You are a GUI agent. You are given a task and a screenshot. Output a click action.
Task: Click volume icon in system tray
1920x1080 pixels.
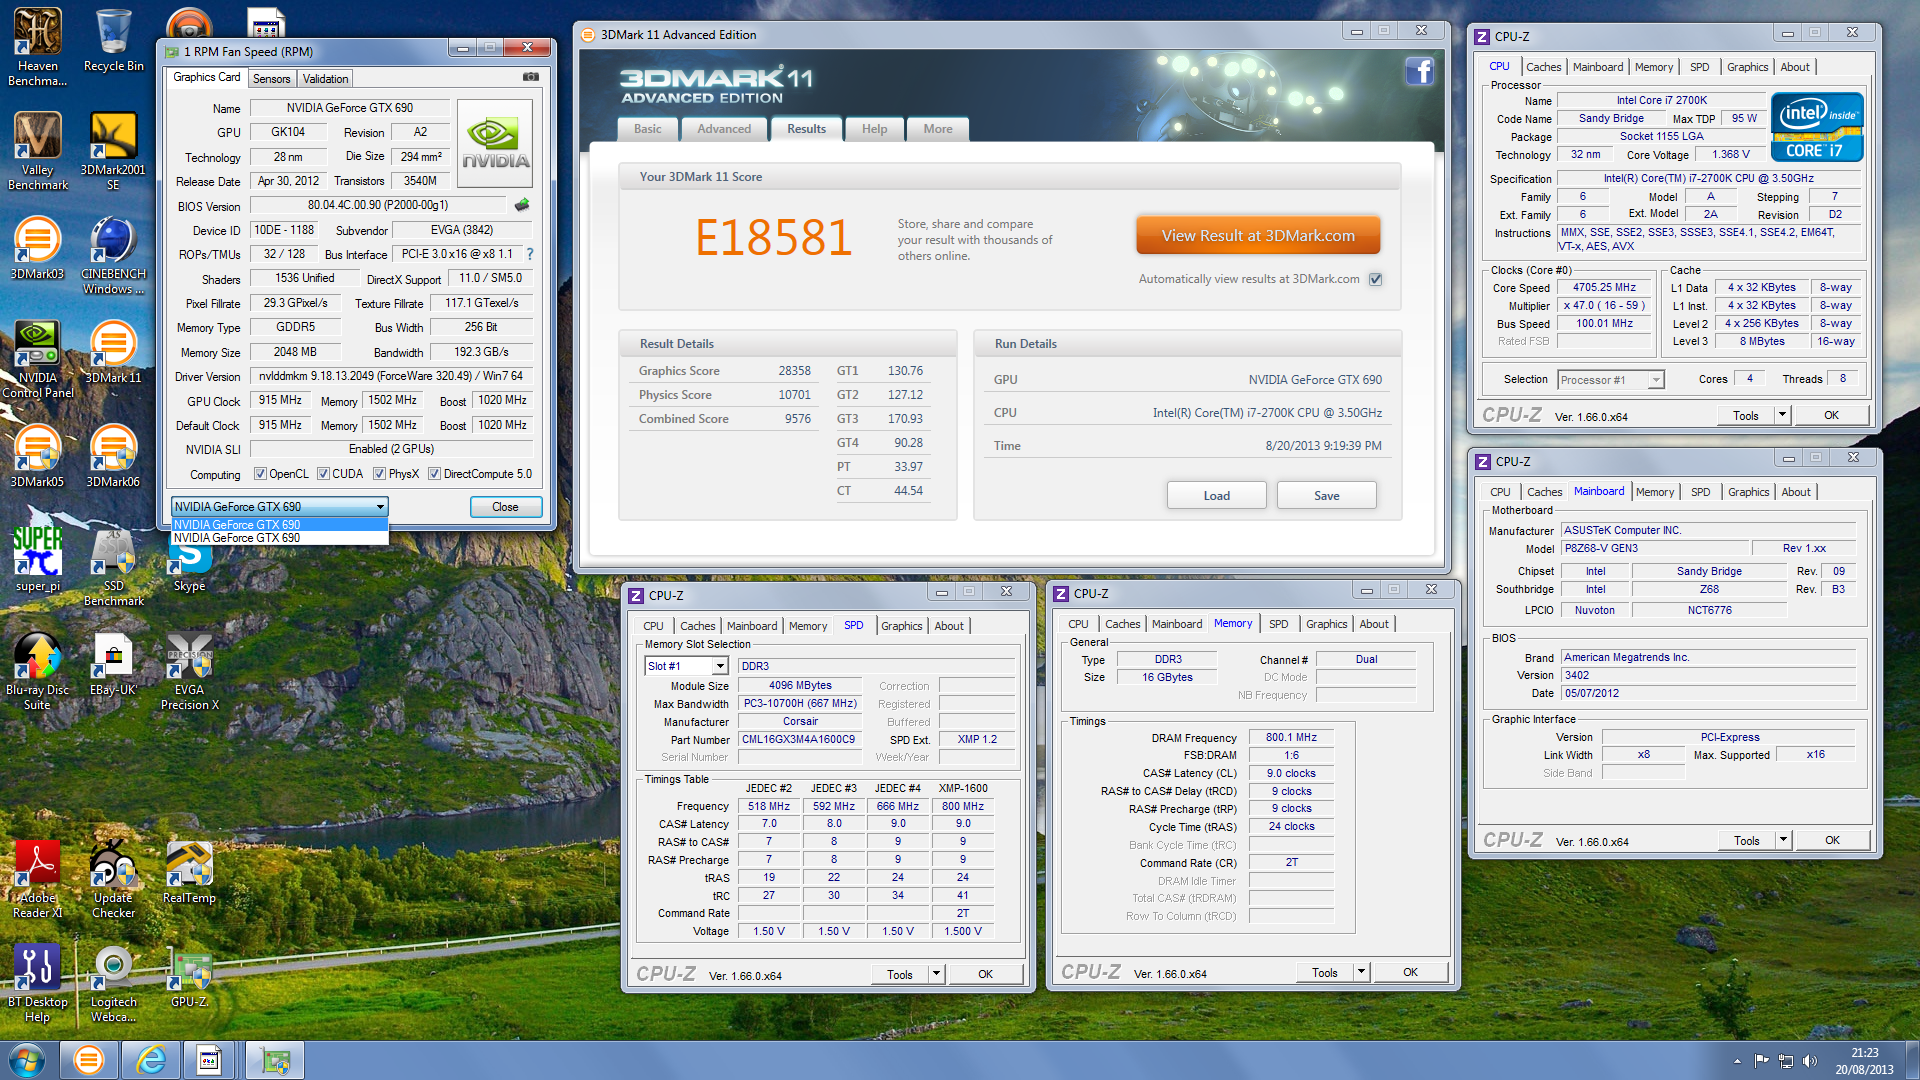1810,1061
